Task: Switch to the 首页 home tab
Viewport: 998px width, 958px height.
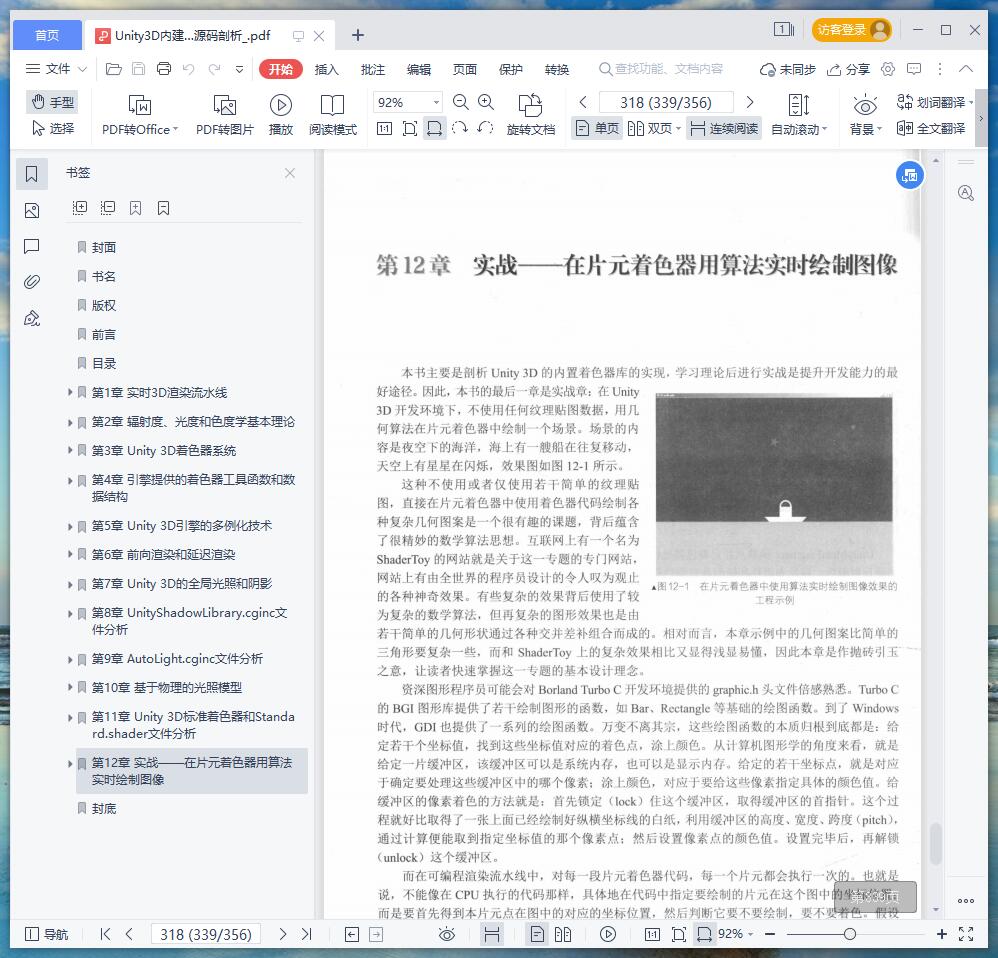Action: (47, 35)
